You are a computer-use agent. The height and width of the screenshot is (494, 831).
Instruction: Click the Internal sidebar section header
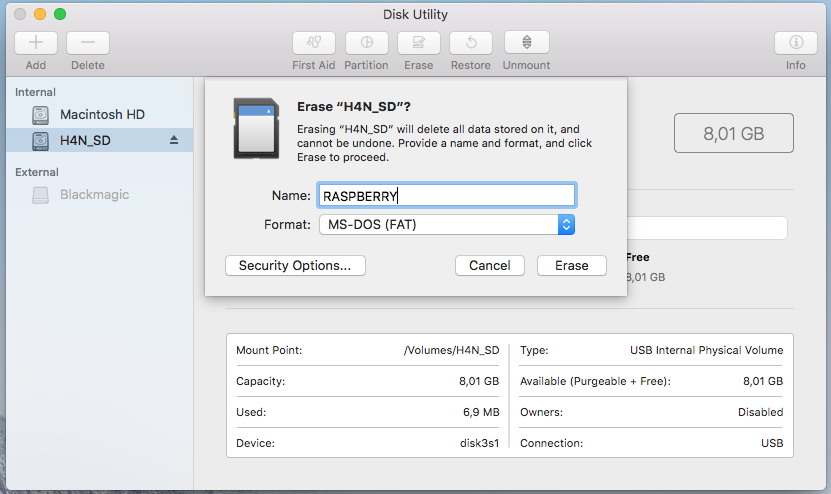[35, 92]
